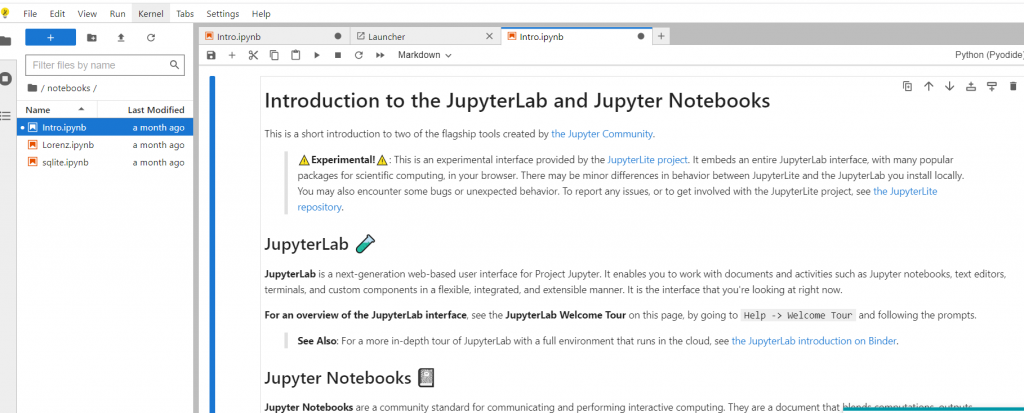Restart the kernel from toolbar
The height and width of the screenshot is (413, 1024).
click(359, 56)
